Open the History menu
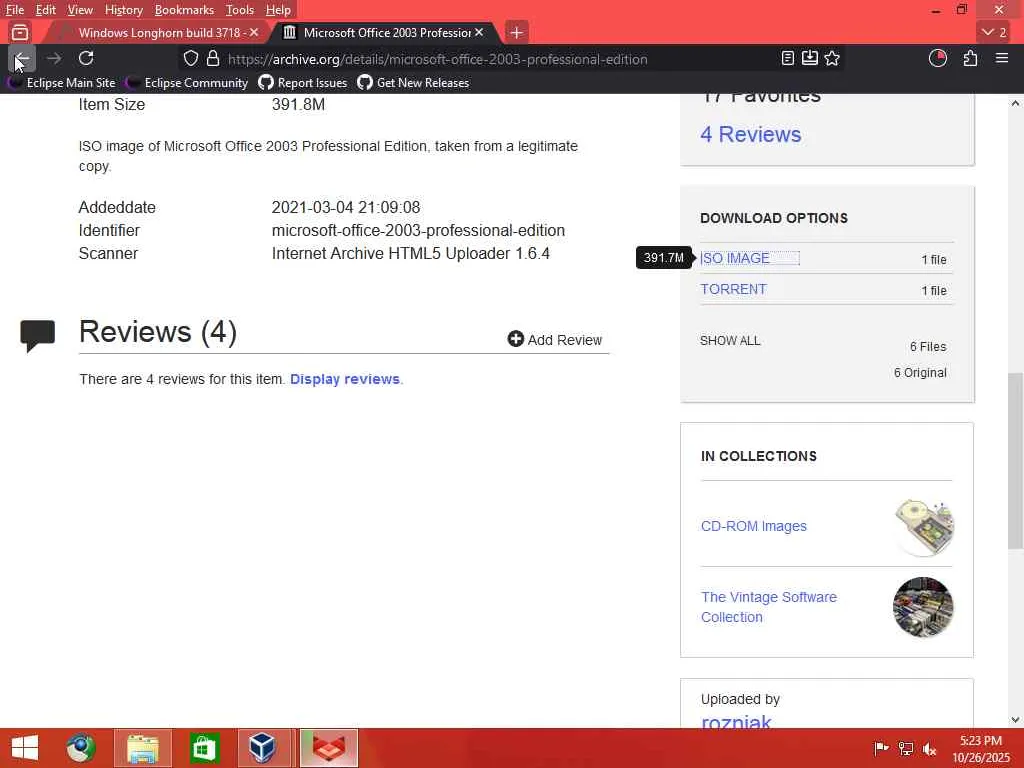Screen dimensions: 1024x768 point(123,10)
